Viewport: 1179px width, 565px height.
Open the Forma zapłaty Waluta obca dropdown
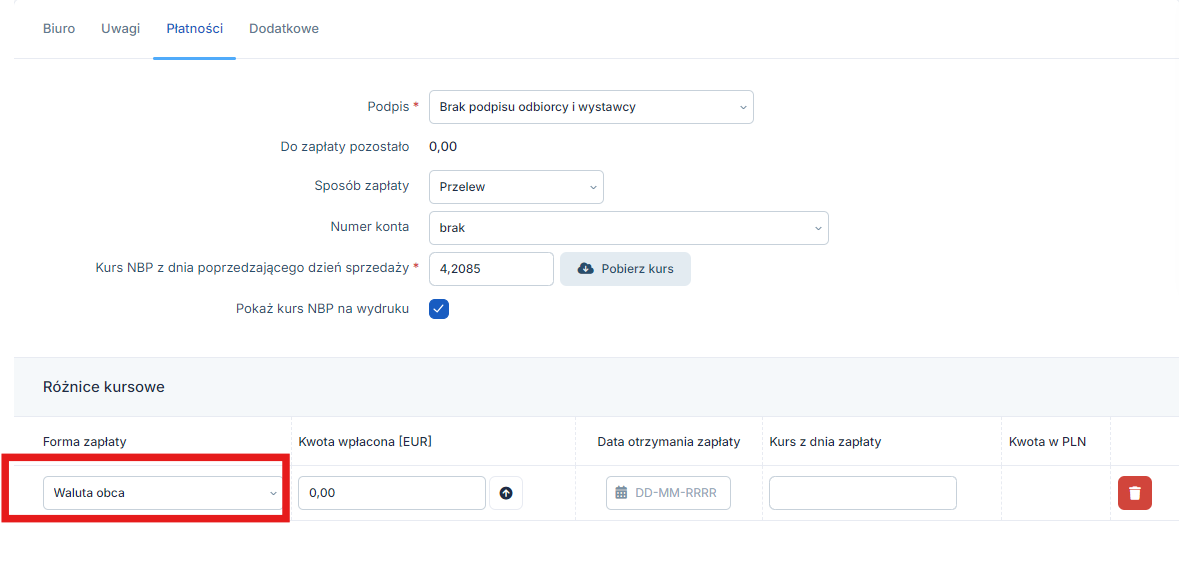162,493
